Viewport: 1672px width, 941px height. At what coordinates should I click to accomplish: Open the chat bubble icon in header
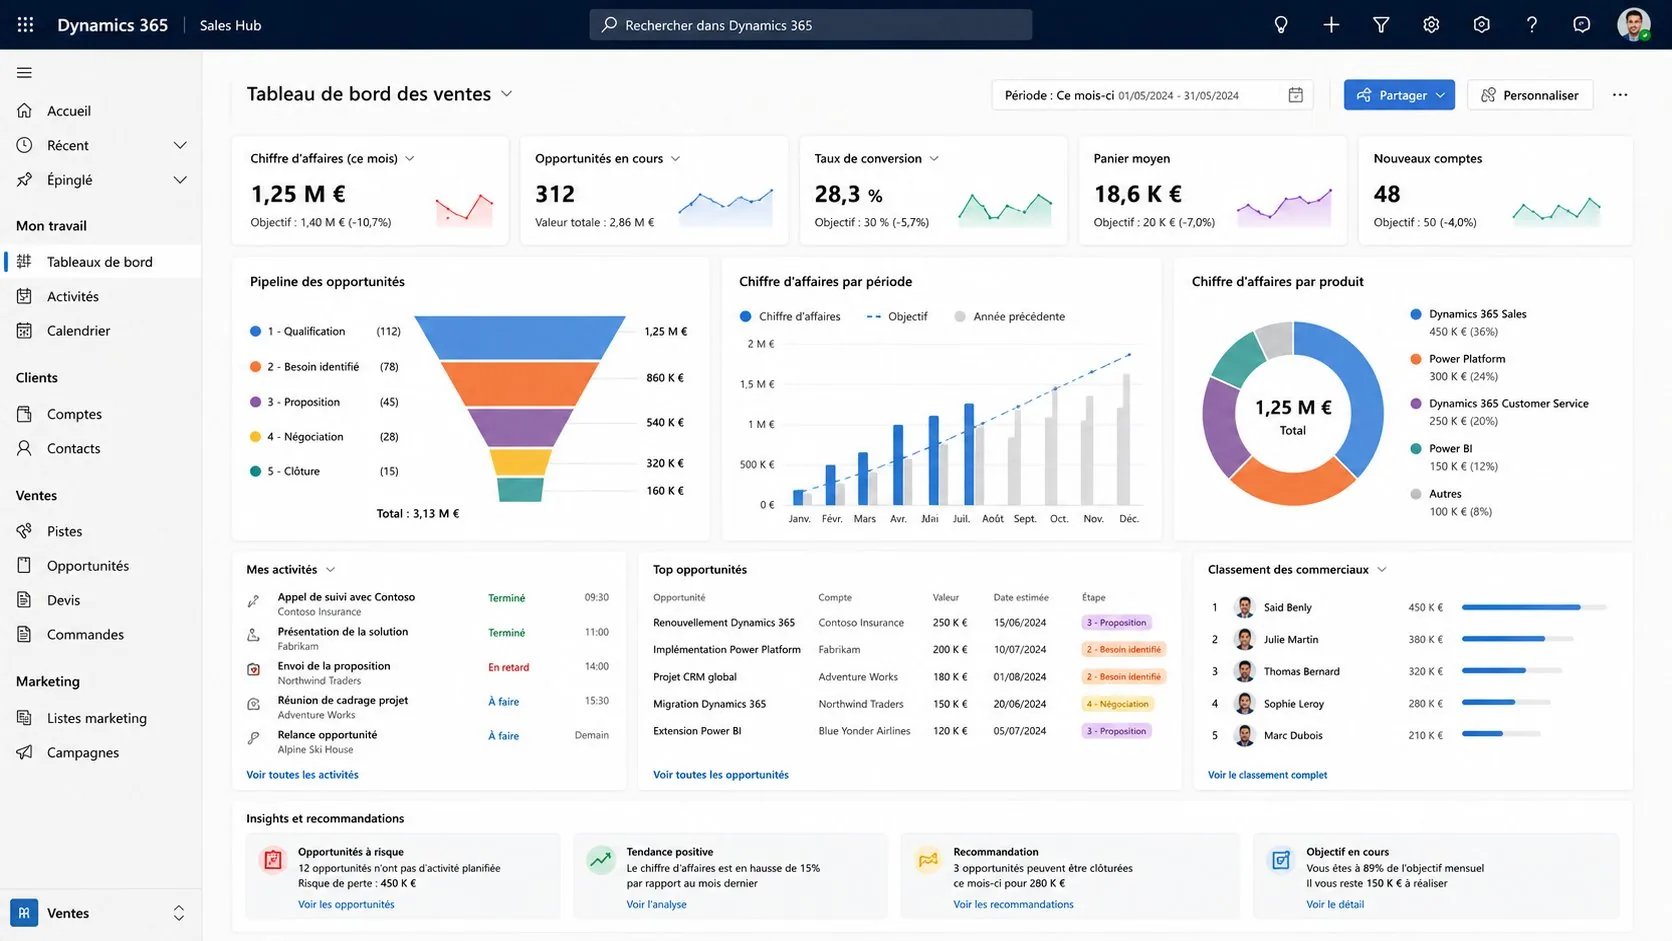1581,25
